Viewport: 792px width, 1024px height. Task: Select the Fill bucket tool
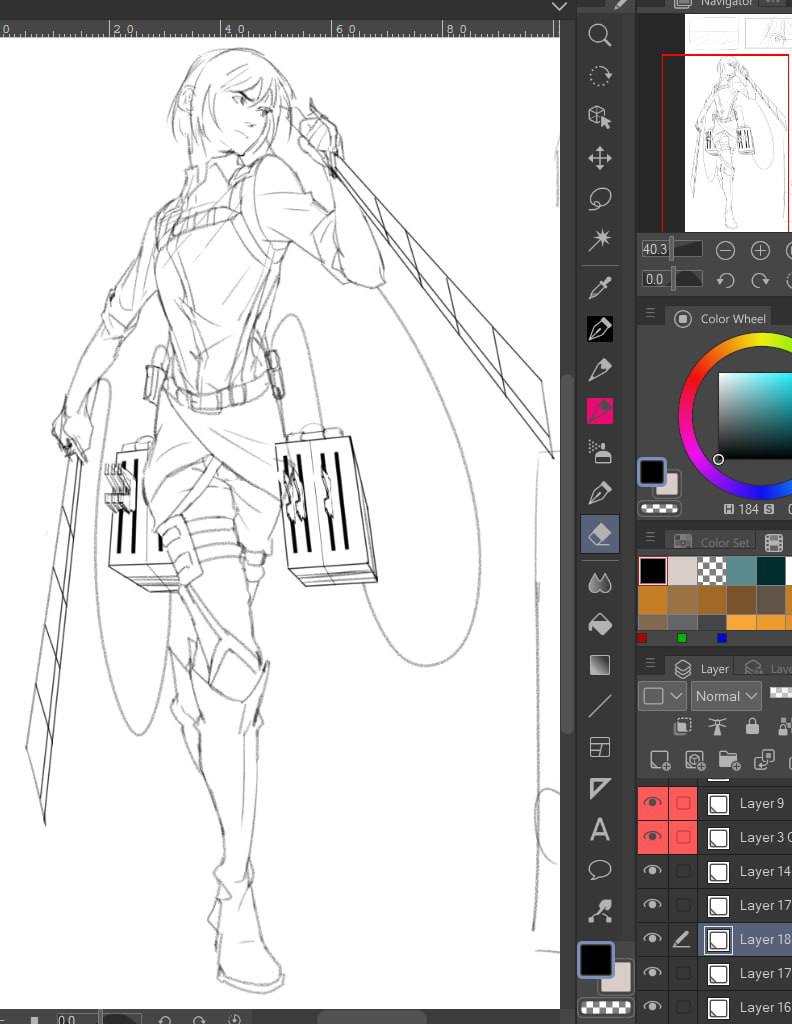(x=599, y=624)
